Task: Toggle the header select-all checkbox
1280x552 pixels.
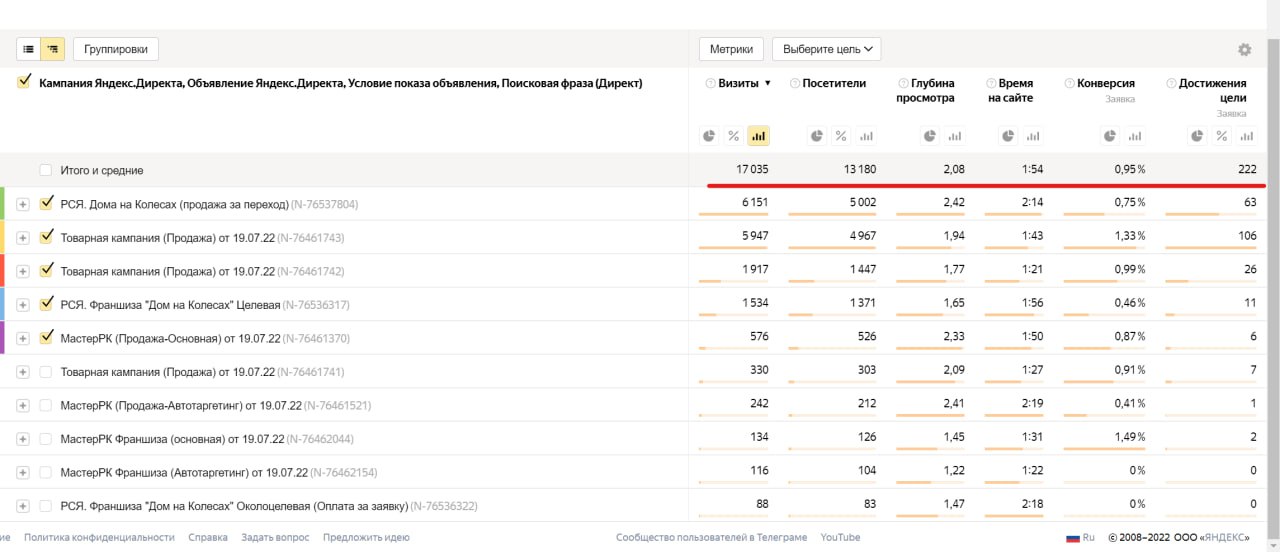Action: 24,83
